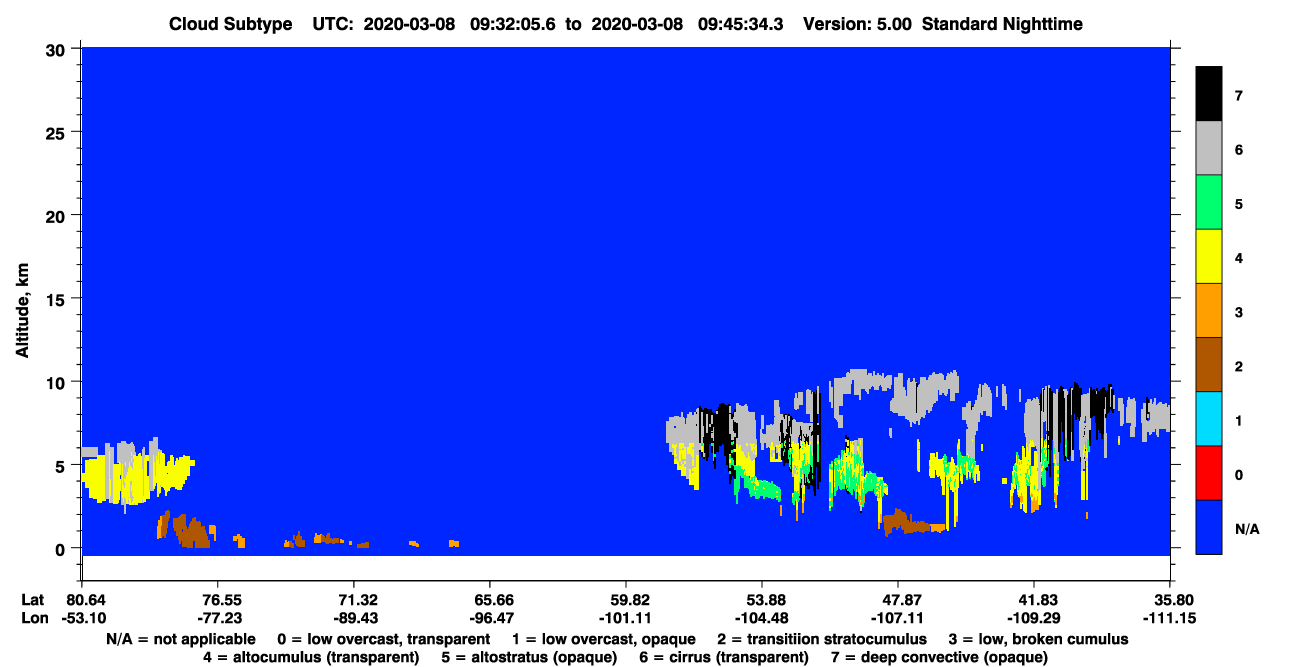Click the black color swatch for subtype 7

[x=1209, y=94]
